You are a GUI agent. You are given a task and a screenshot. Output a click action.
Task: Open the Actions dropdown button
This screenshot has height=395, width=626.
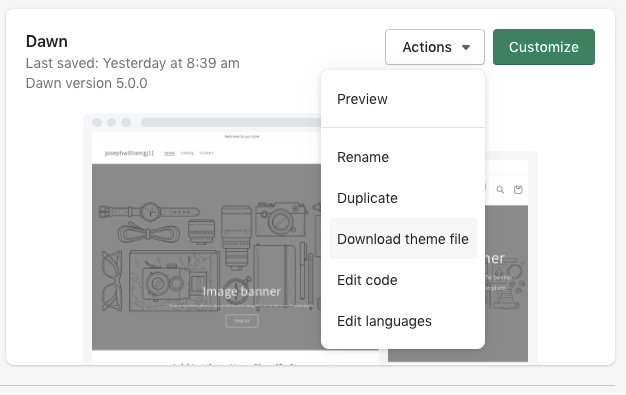pyautogui.click(x=435, y=47)
